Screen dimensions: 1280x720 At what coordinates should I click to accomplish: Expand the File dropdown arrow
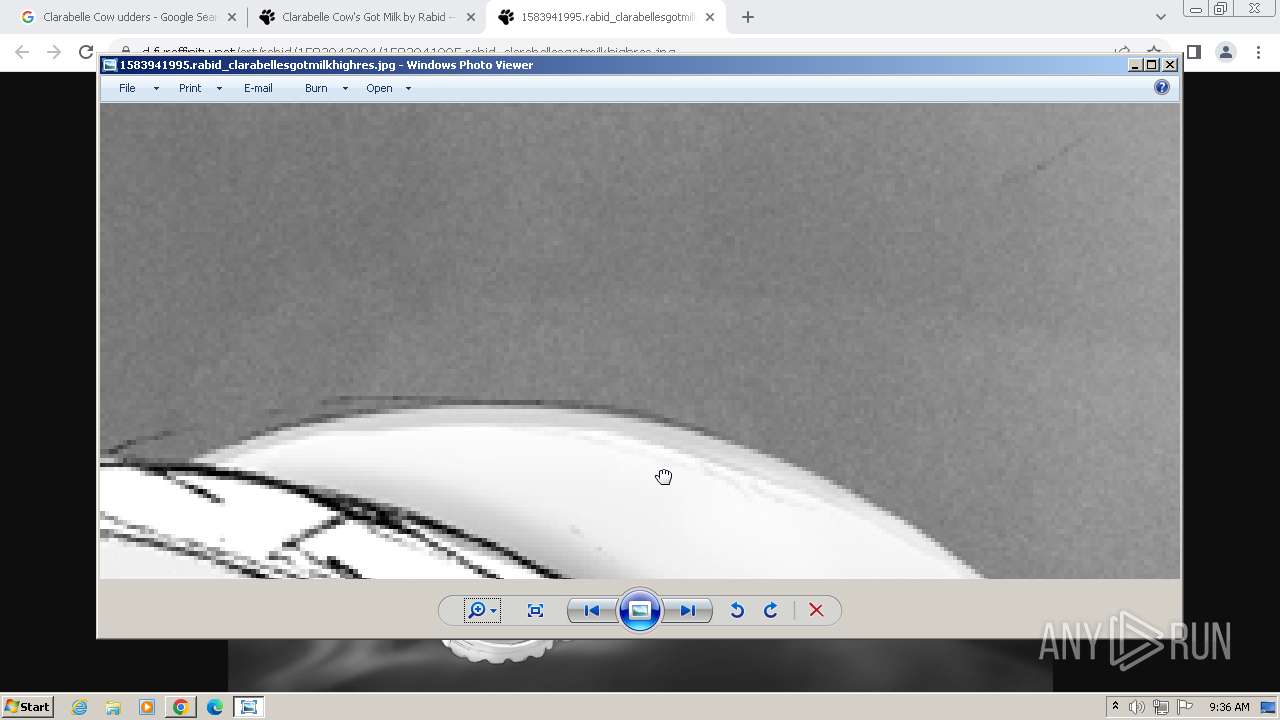click(x=156, y=88)
